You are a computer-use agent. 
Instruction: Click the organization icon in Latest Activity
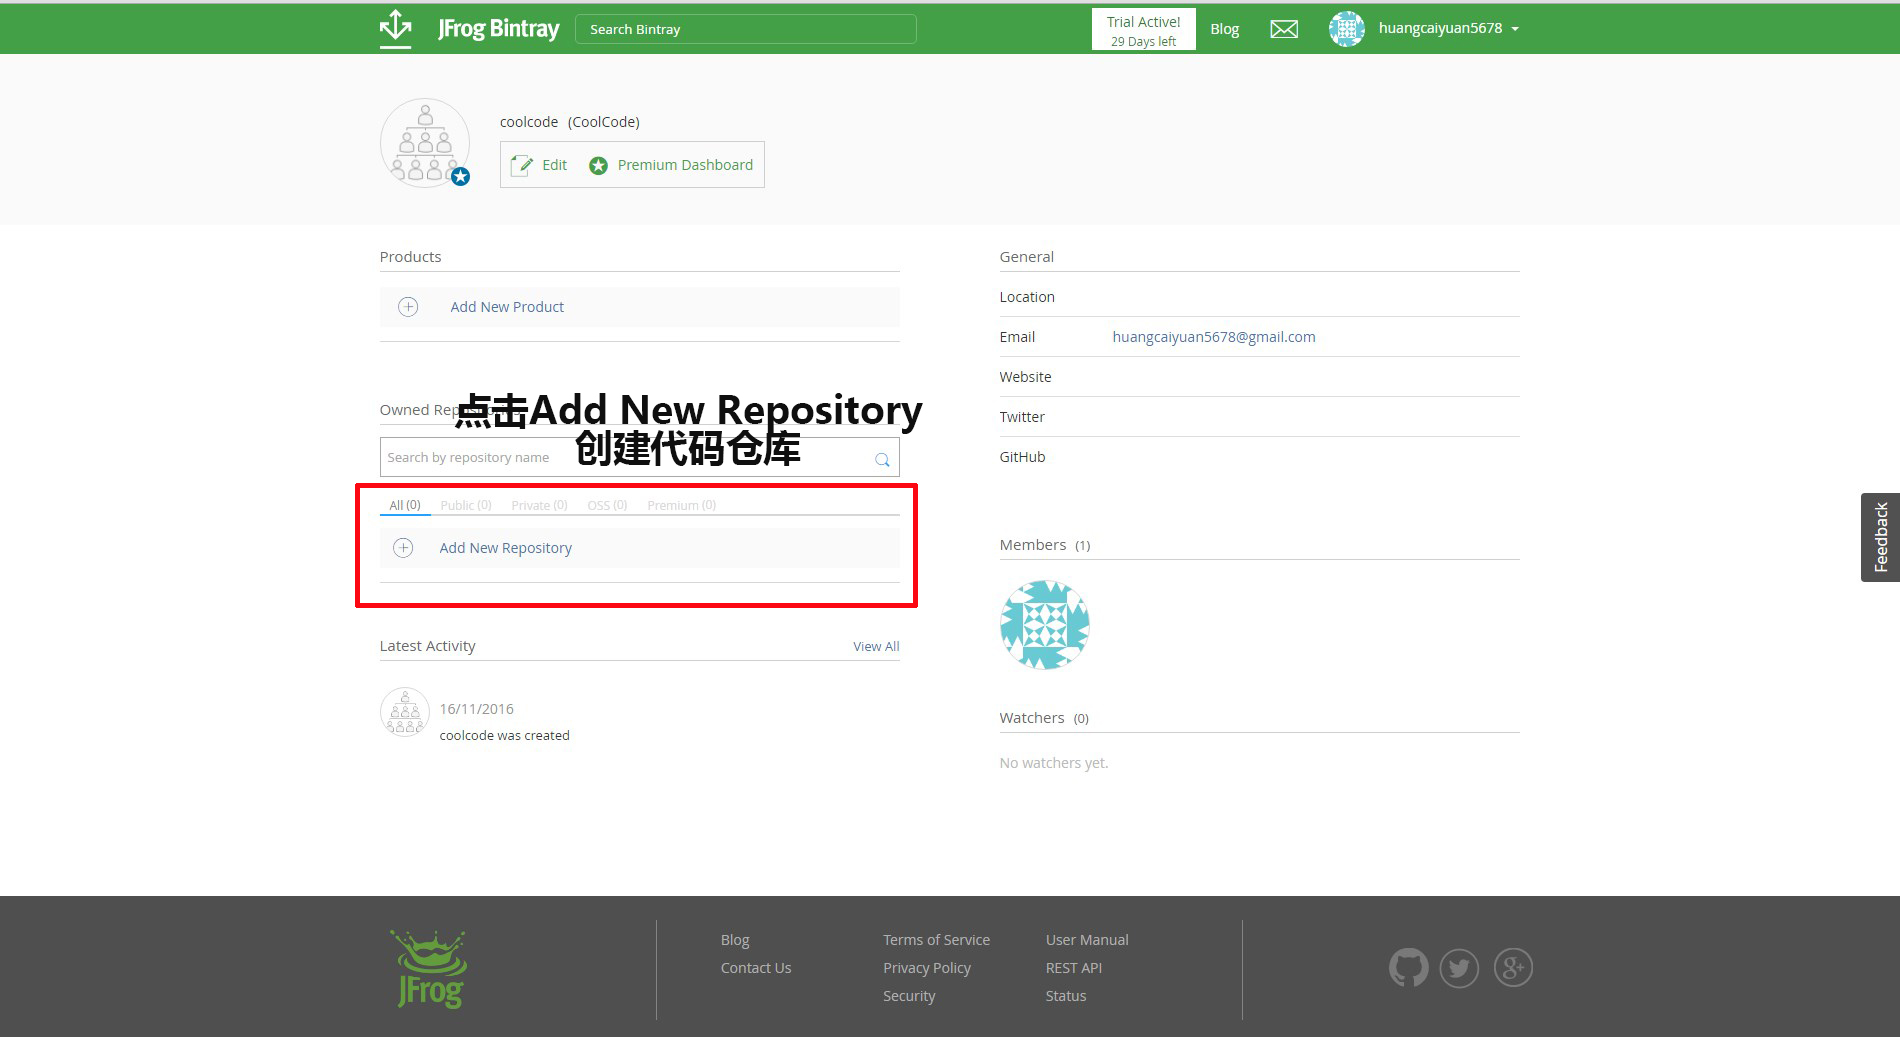click(405, 713)
